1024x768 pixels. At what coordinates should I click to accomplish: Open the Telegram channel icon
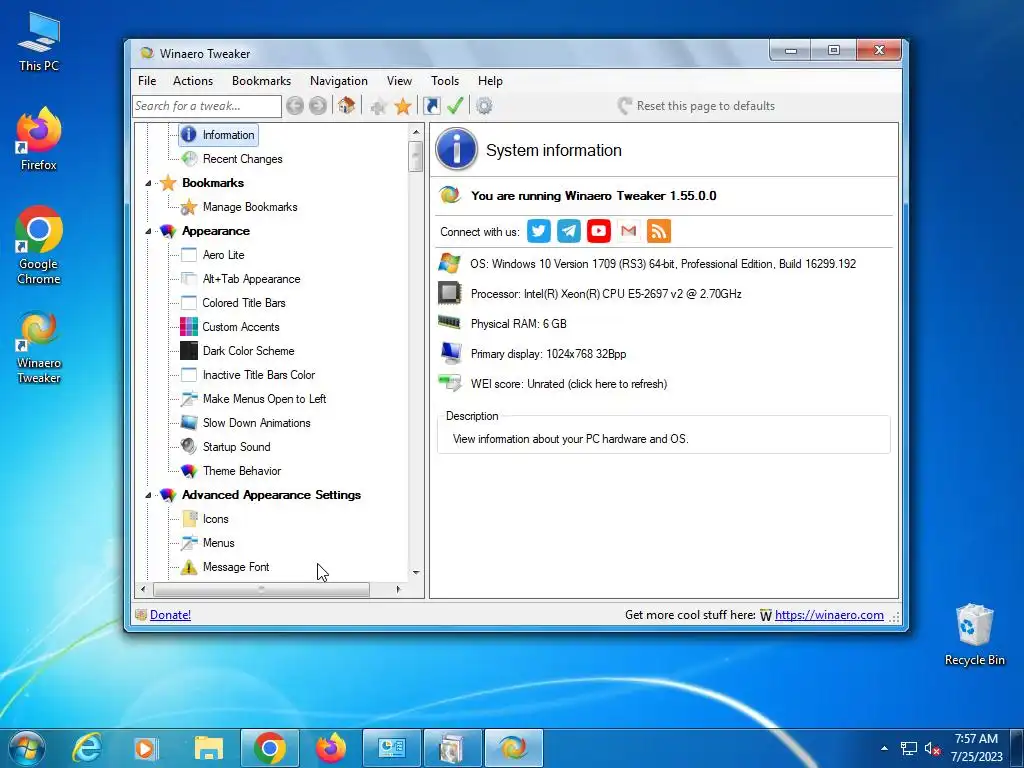click(569, 231)
